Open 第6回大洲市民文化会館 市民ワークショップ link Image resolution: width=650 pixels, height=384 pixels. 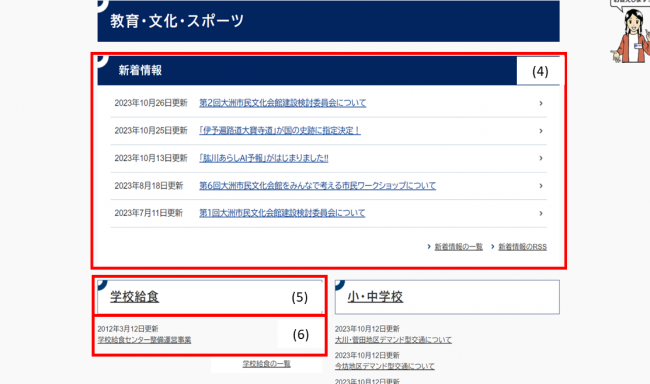tap(318, 185)
